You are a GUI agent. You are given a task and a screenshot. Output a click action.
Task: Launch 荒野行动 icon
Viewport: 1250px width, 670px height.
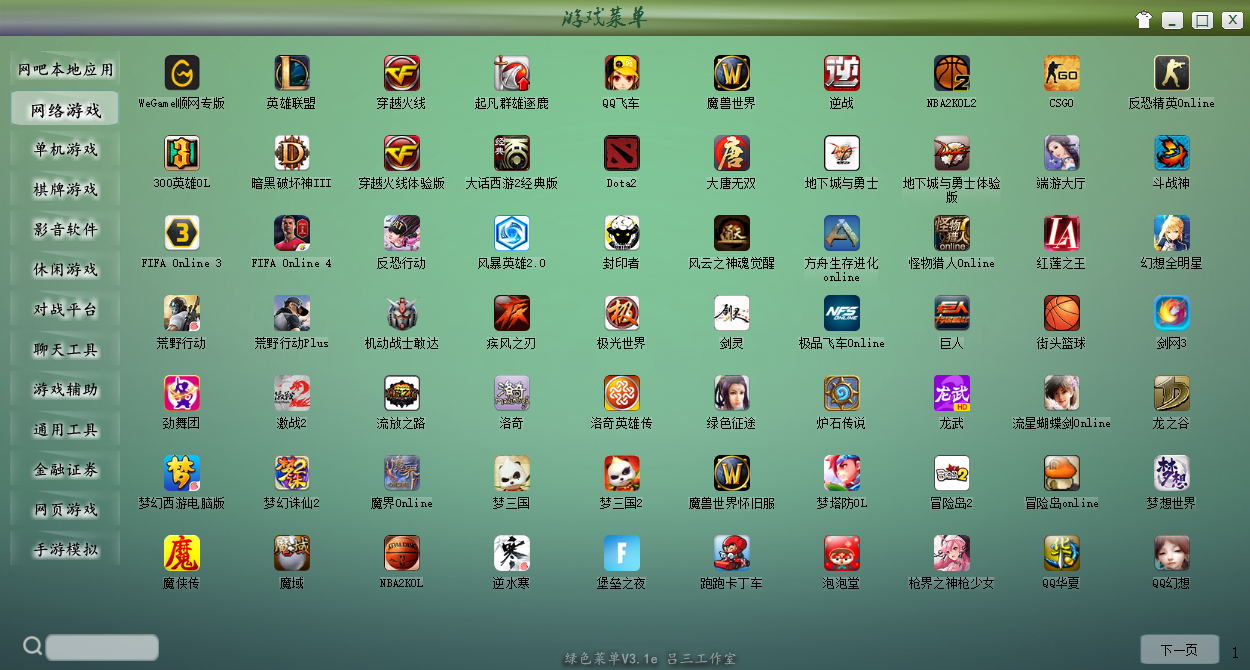pyautogui.click(x=182, y=313)
